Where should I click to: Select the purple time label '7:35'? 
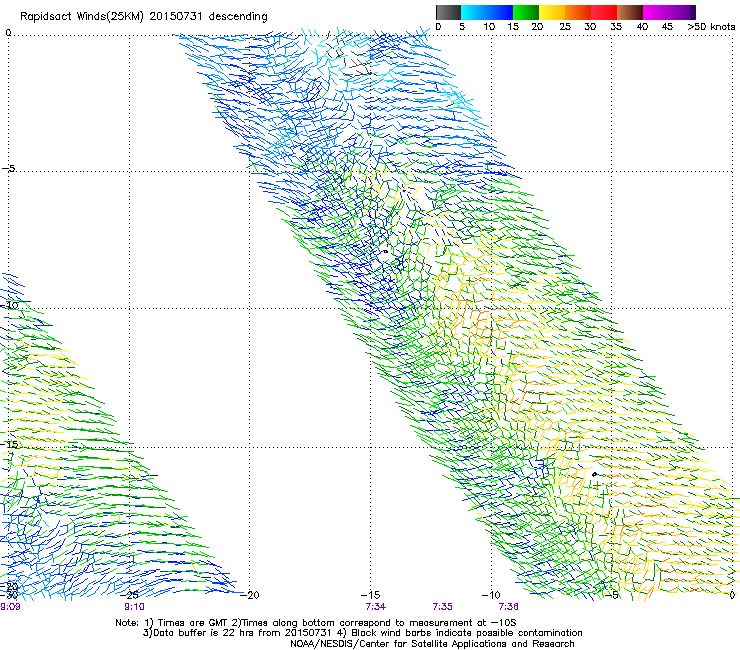tap(442, 607)
